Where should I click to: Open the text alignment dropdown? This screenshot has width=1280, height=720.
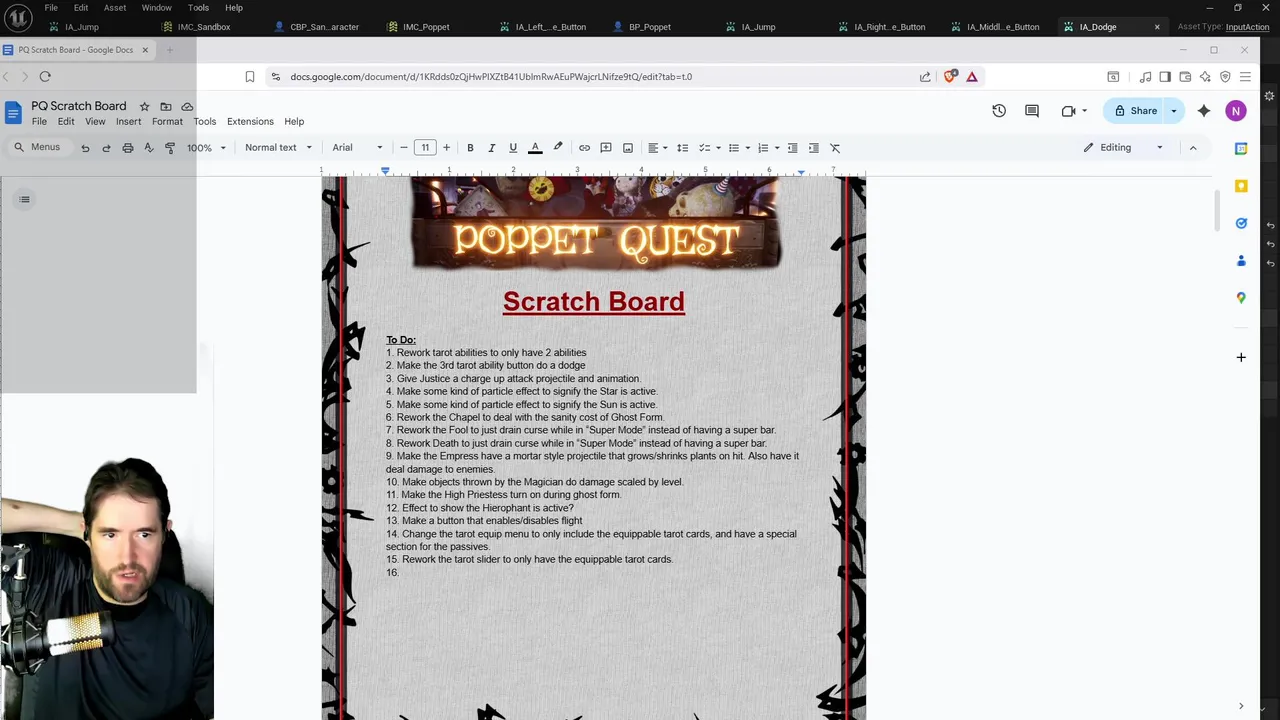click(x=658, y=148)
